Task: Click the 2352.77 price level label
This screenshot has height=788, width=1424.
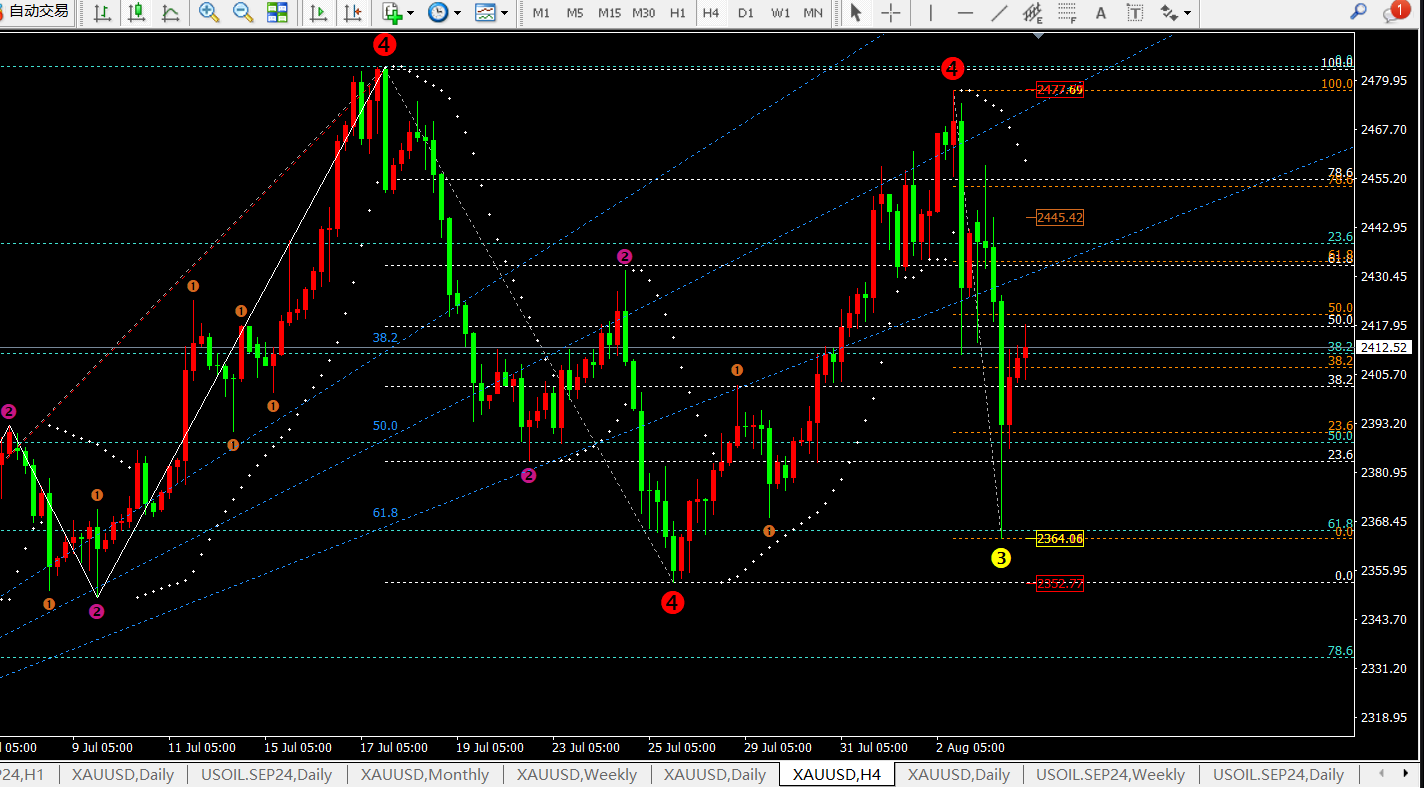Action: click(x=1059, y=584)
